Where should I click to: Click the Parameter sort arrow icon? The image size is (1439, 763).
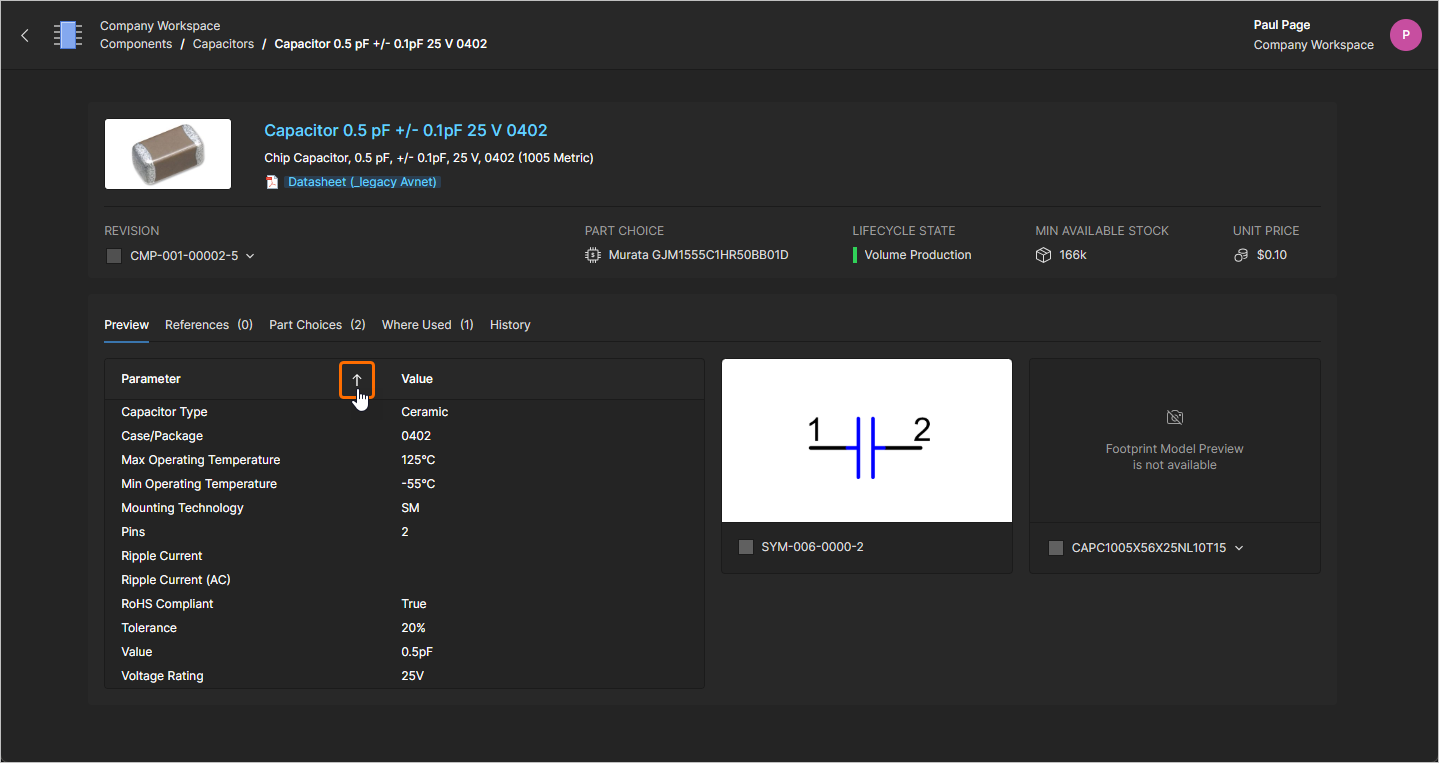point(357,380)
